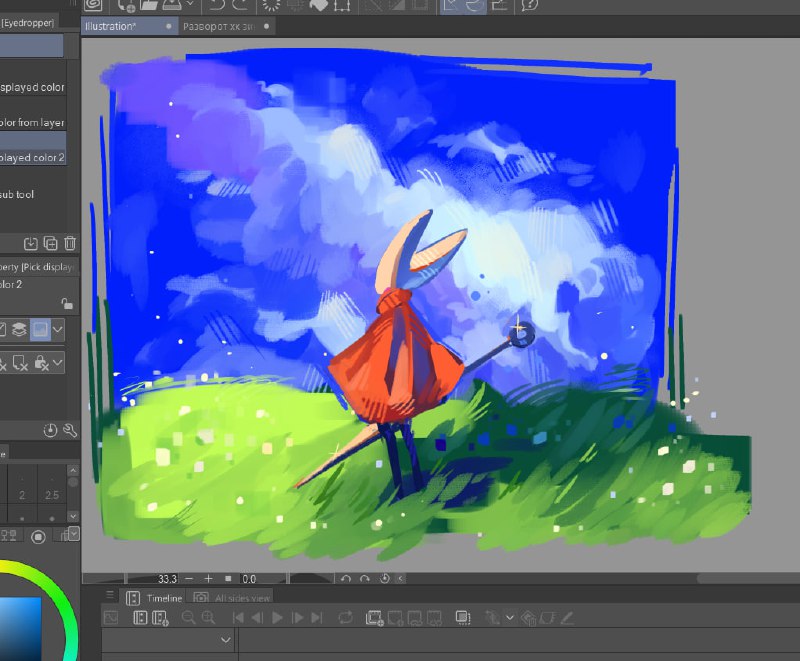Click the new timeline icon
The width and height of the screenshot is (800, 661).
(x=160, y=618)
